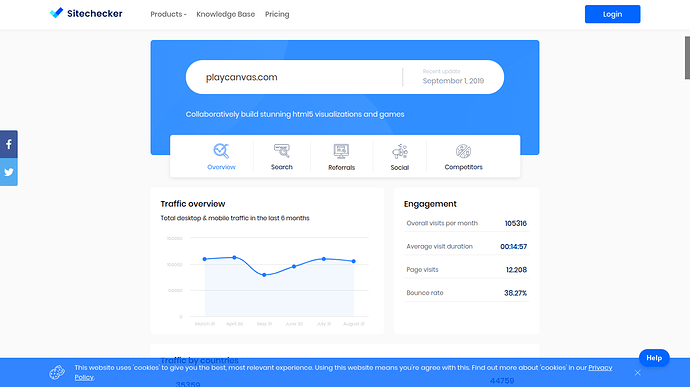
Task: Select the Search tab icon
Action: pos(282,151)
